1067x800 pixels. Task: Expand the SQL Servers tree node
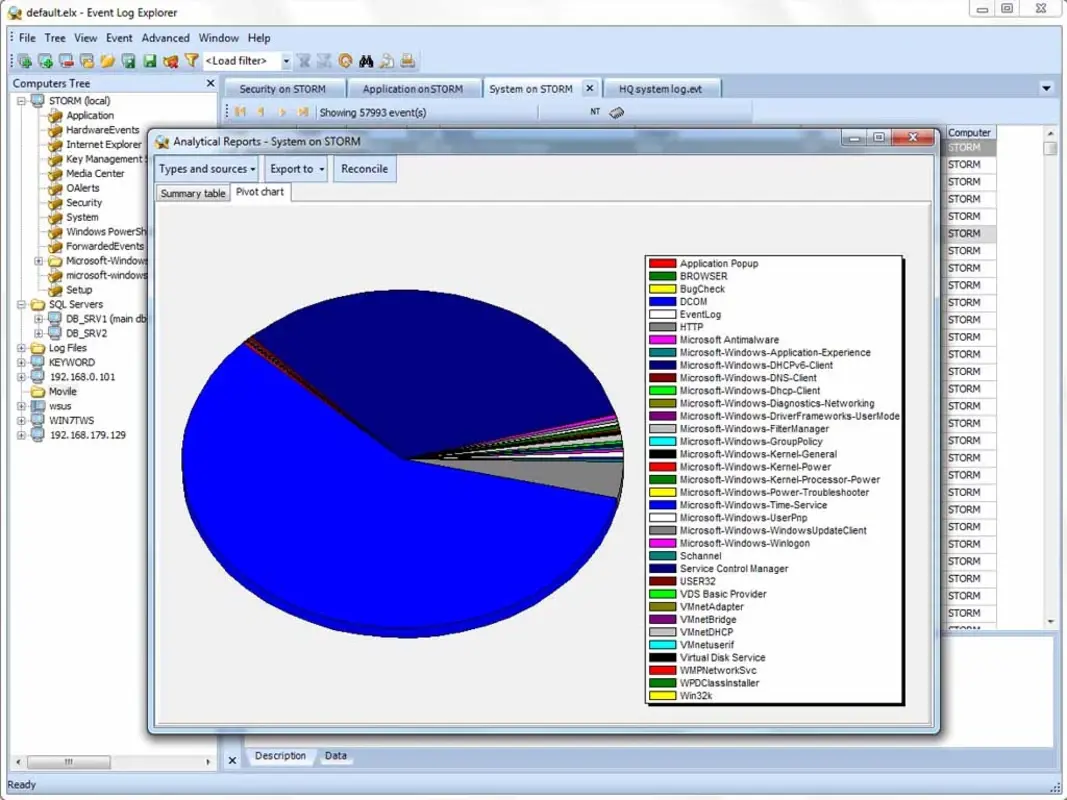[x=22, y=304]
